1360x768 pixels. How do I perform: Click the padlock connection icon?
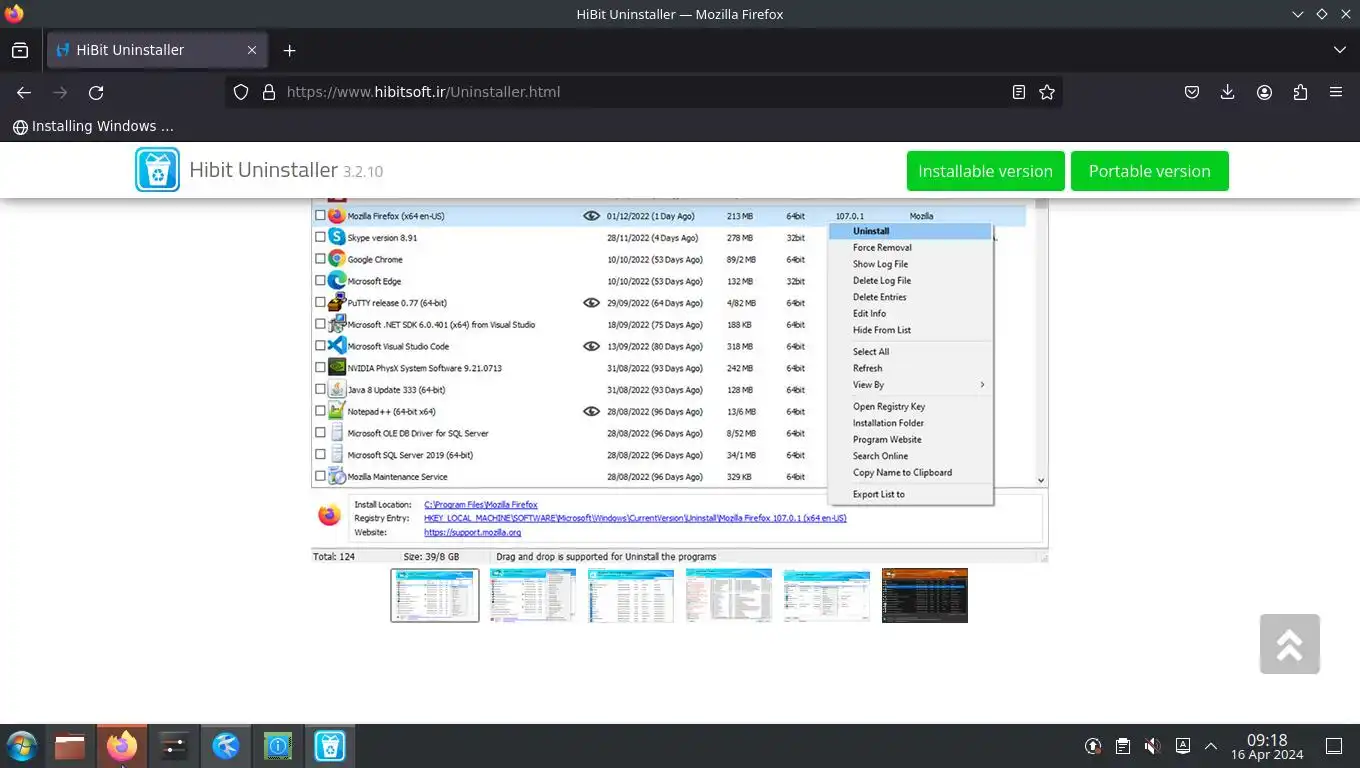coord(268,92)
